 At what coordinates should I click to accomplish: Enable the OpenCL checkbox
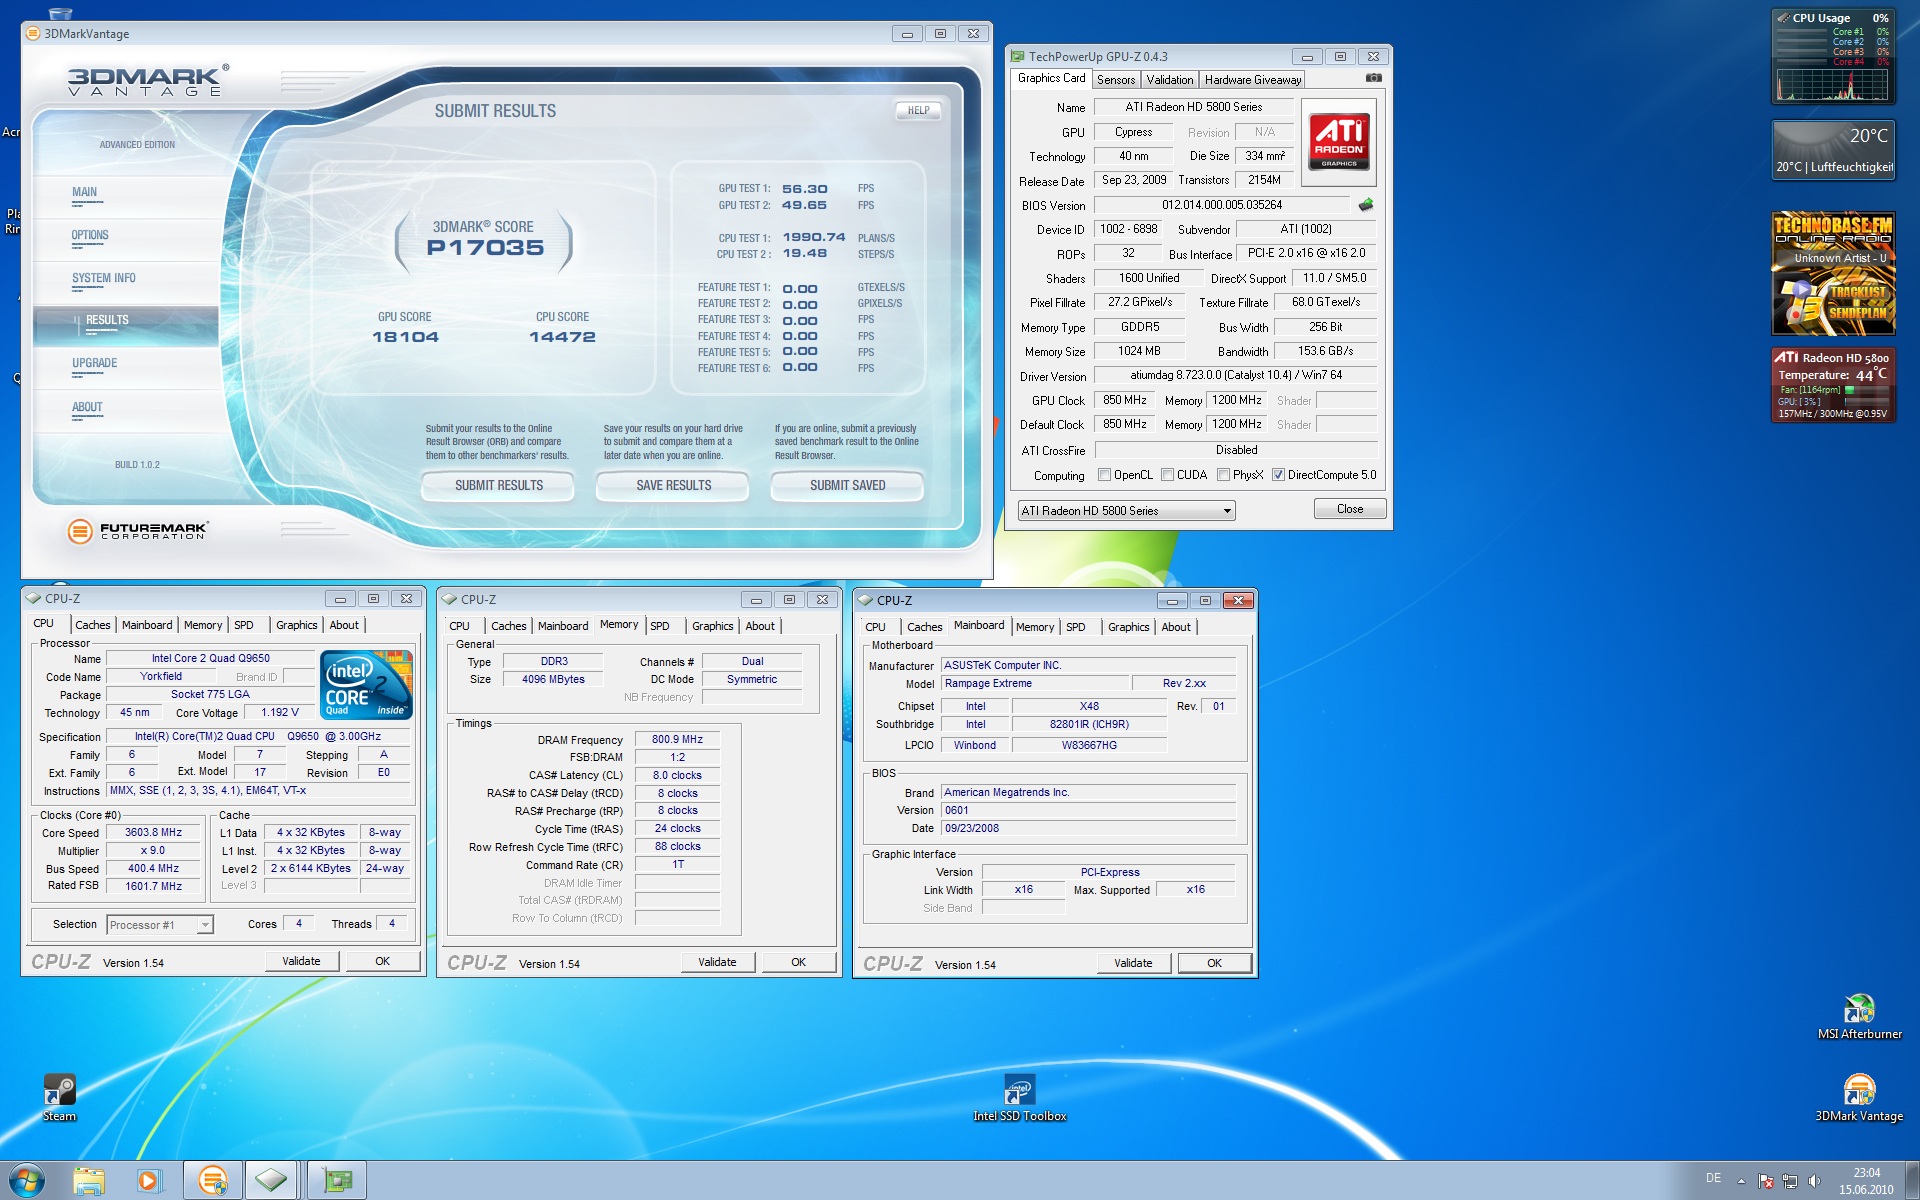point(1104,475)
